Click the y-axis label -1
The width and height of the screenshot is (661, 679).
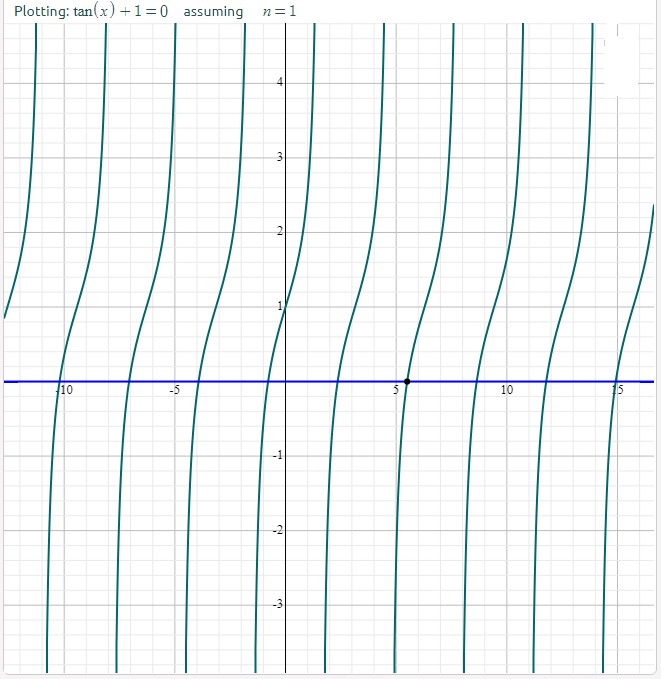tap(278, 456)
